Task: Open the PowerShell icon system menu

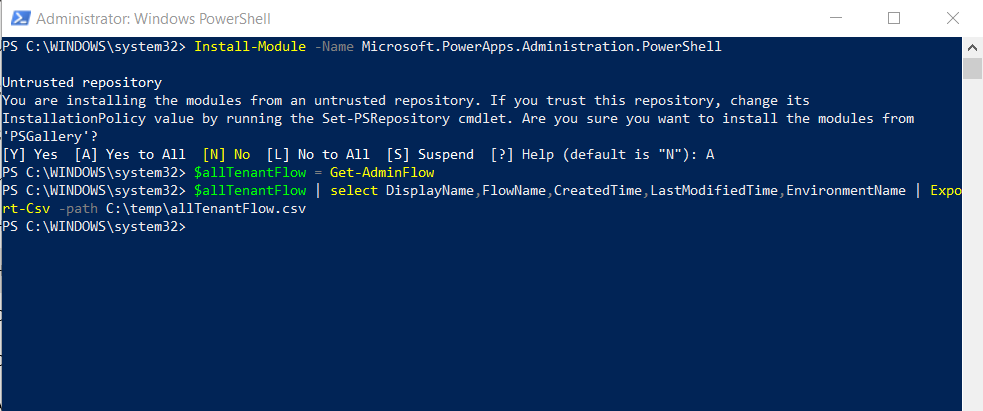Action: point(21,19)
